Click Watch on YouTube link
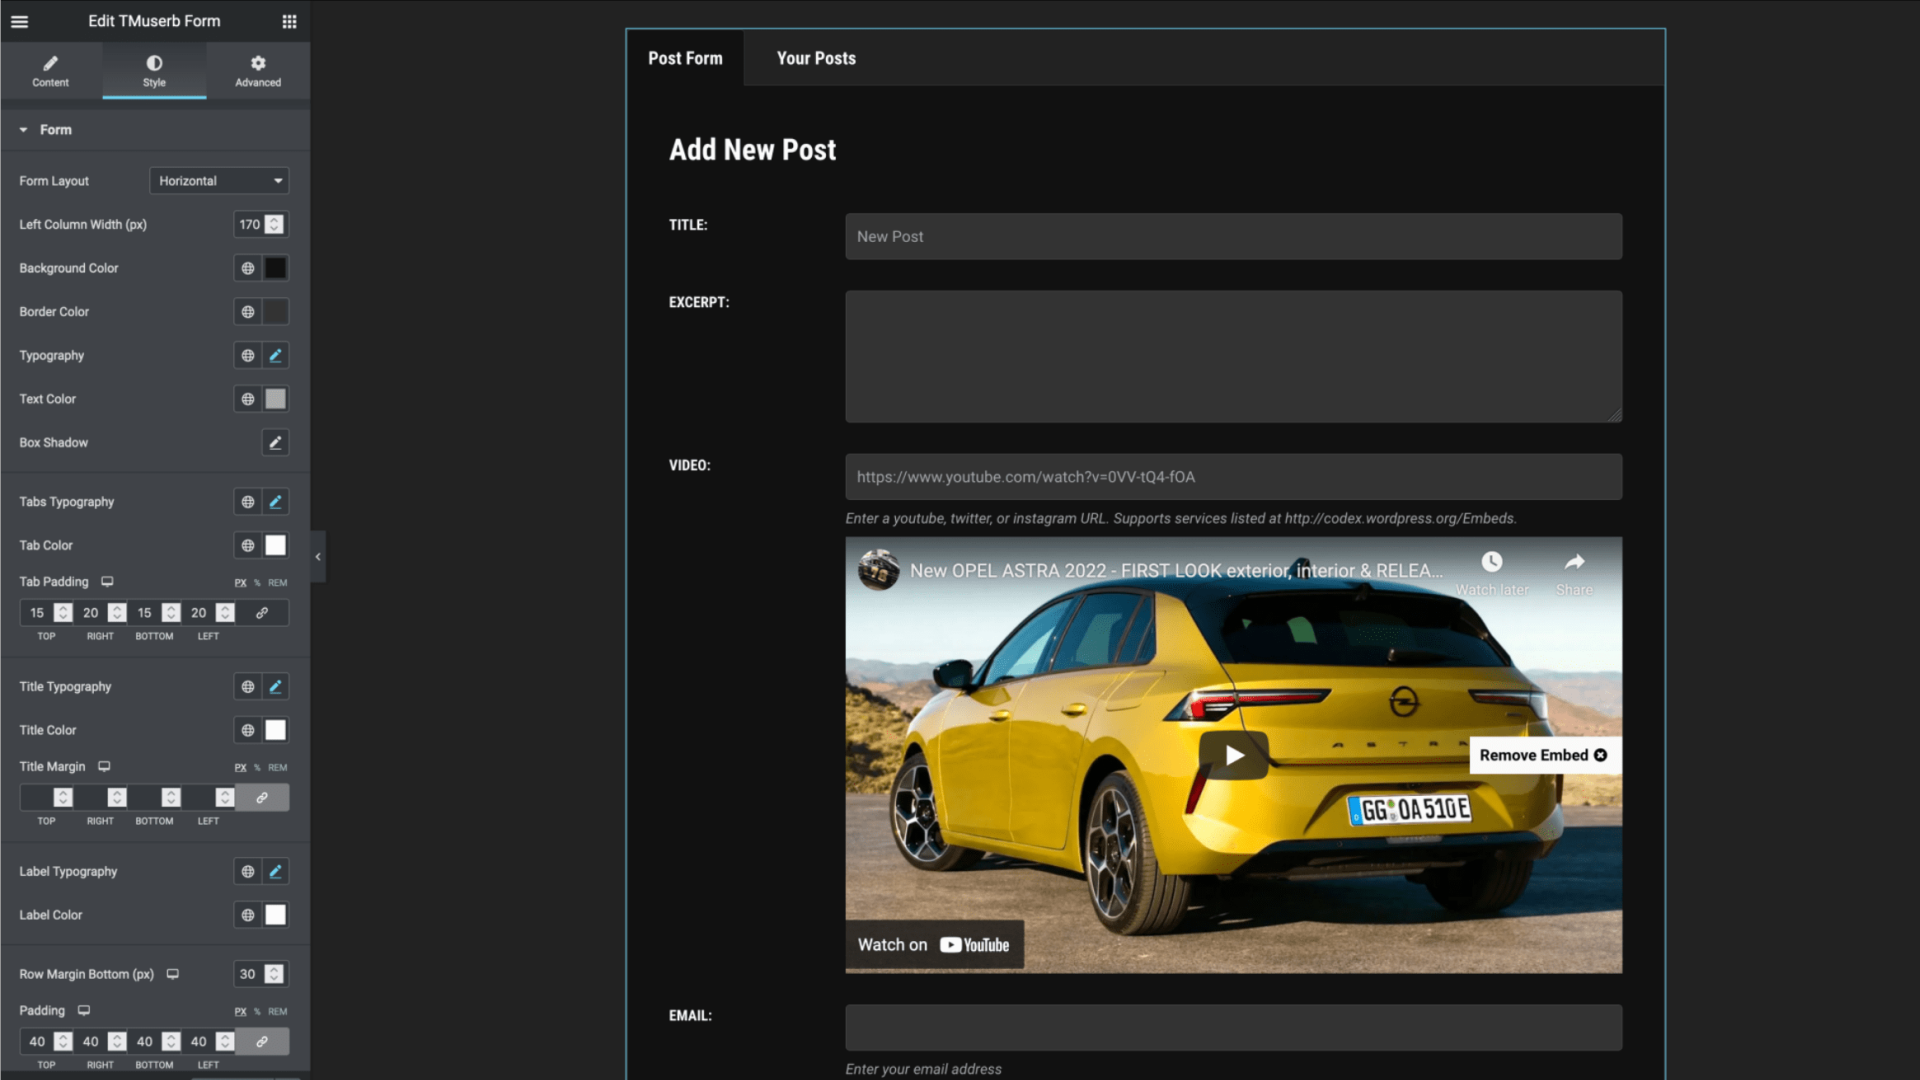The image size is (1920, 1080). [x=934, y=945]
